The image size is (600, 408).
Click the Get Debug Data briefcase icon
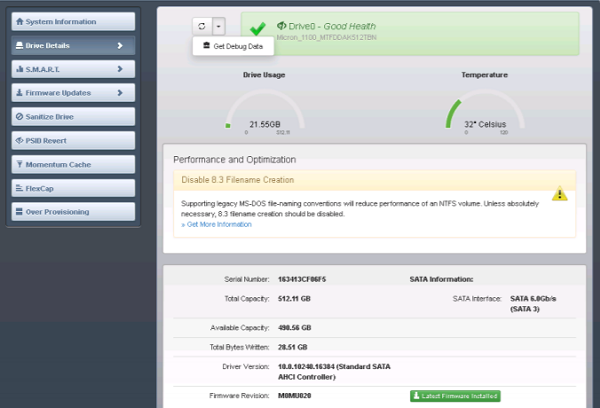coord(207,46)
